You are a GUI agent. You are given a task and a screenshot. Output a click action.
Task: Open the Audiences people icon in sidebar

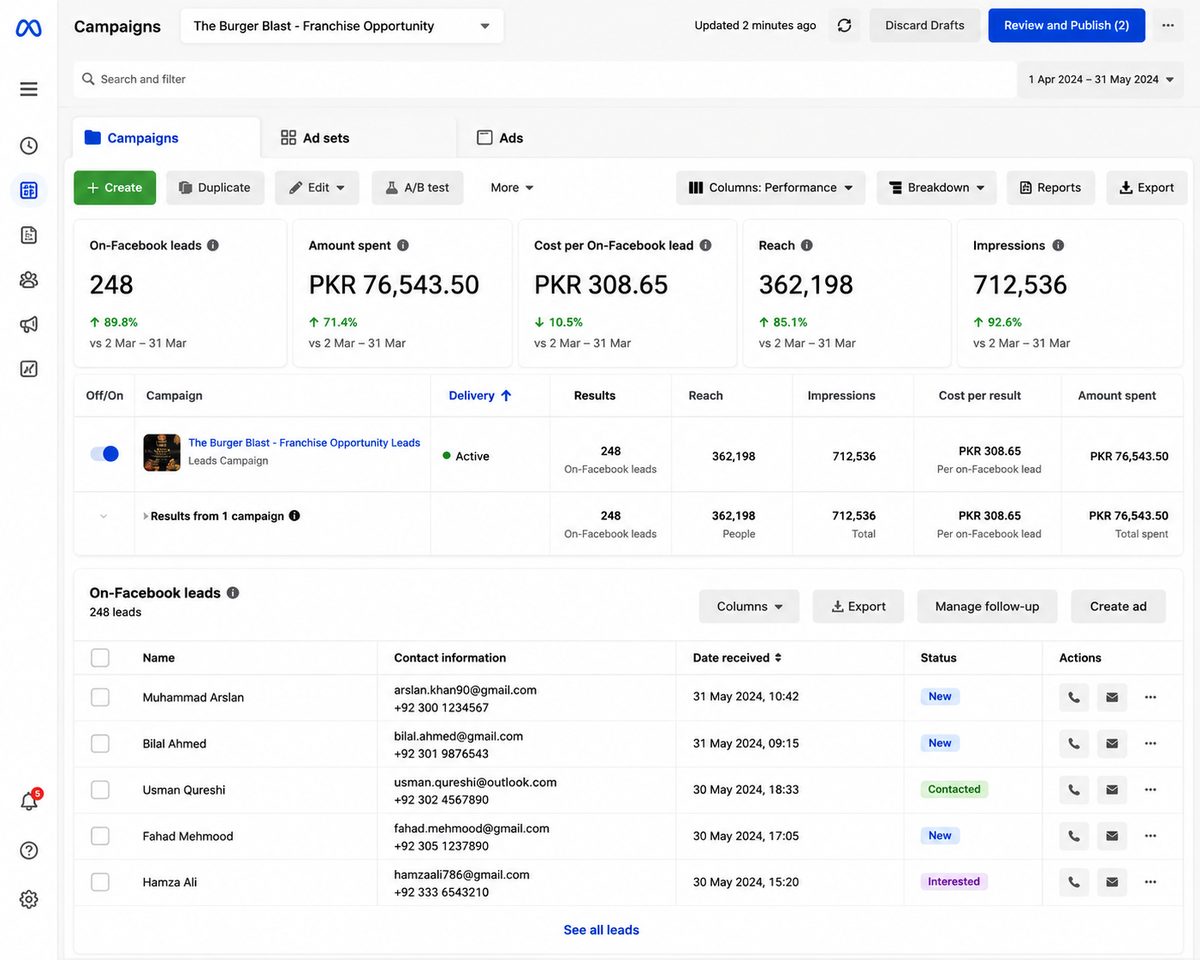tap(29, 280)
